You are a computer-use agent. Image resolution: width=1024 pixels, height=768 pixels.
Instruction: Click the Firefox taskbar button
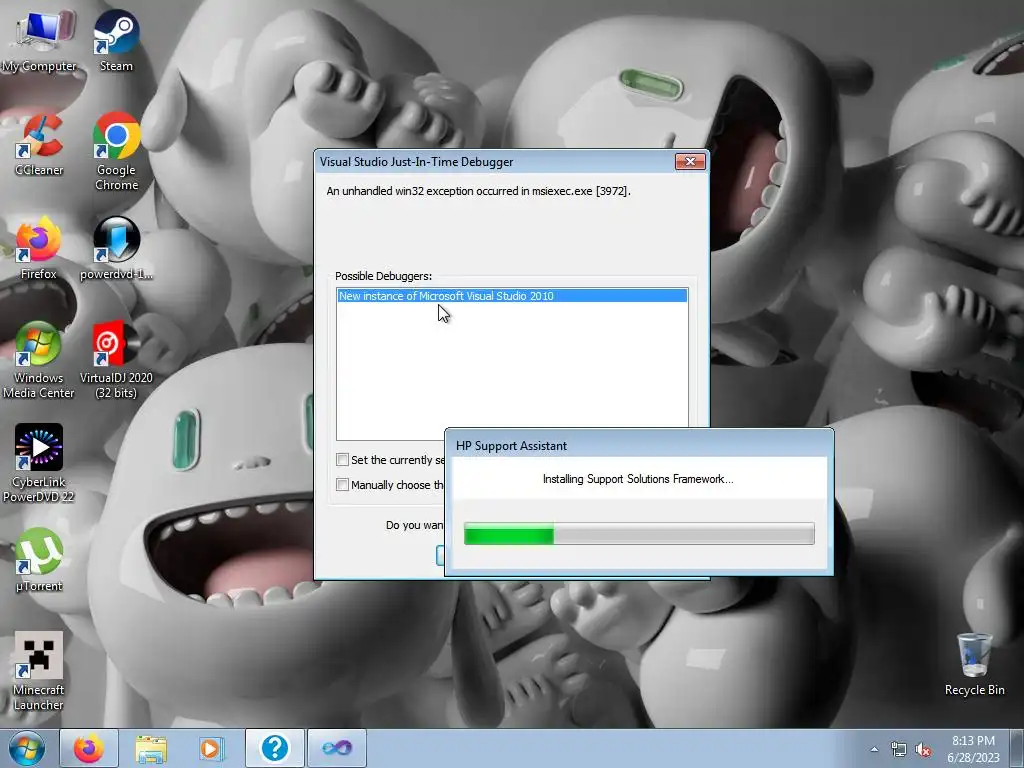(x=89, y=748)
